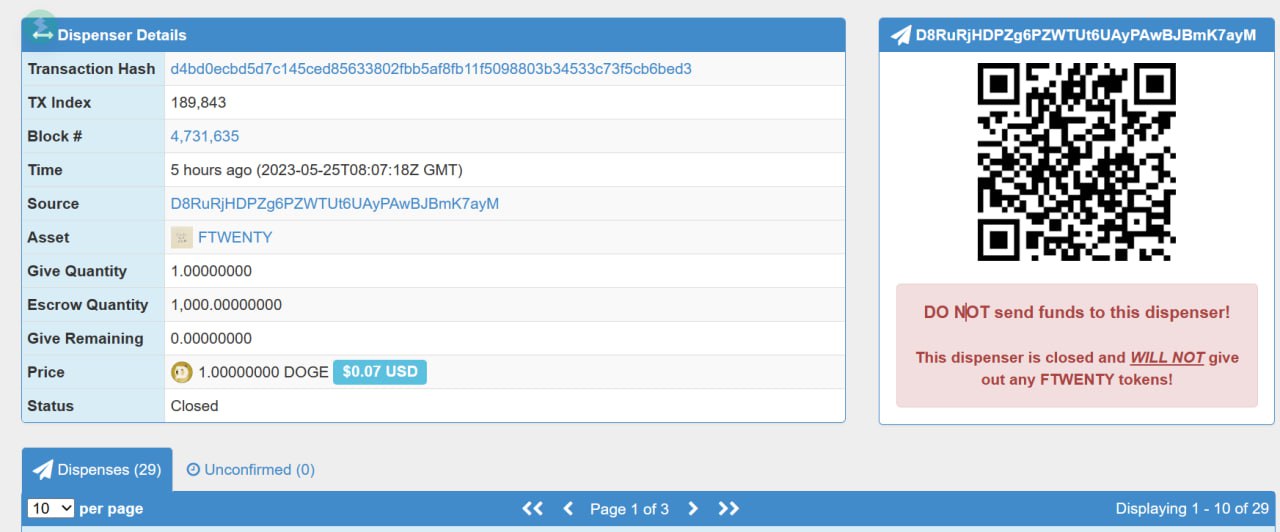Image resolution: width=1280 pixels, height=532 pixels.
Task: Click the 'Displaying 1 - 10 of 29' text
Action: [1192, 508]
